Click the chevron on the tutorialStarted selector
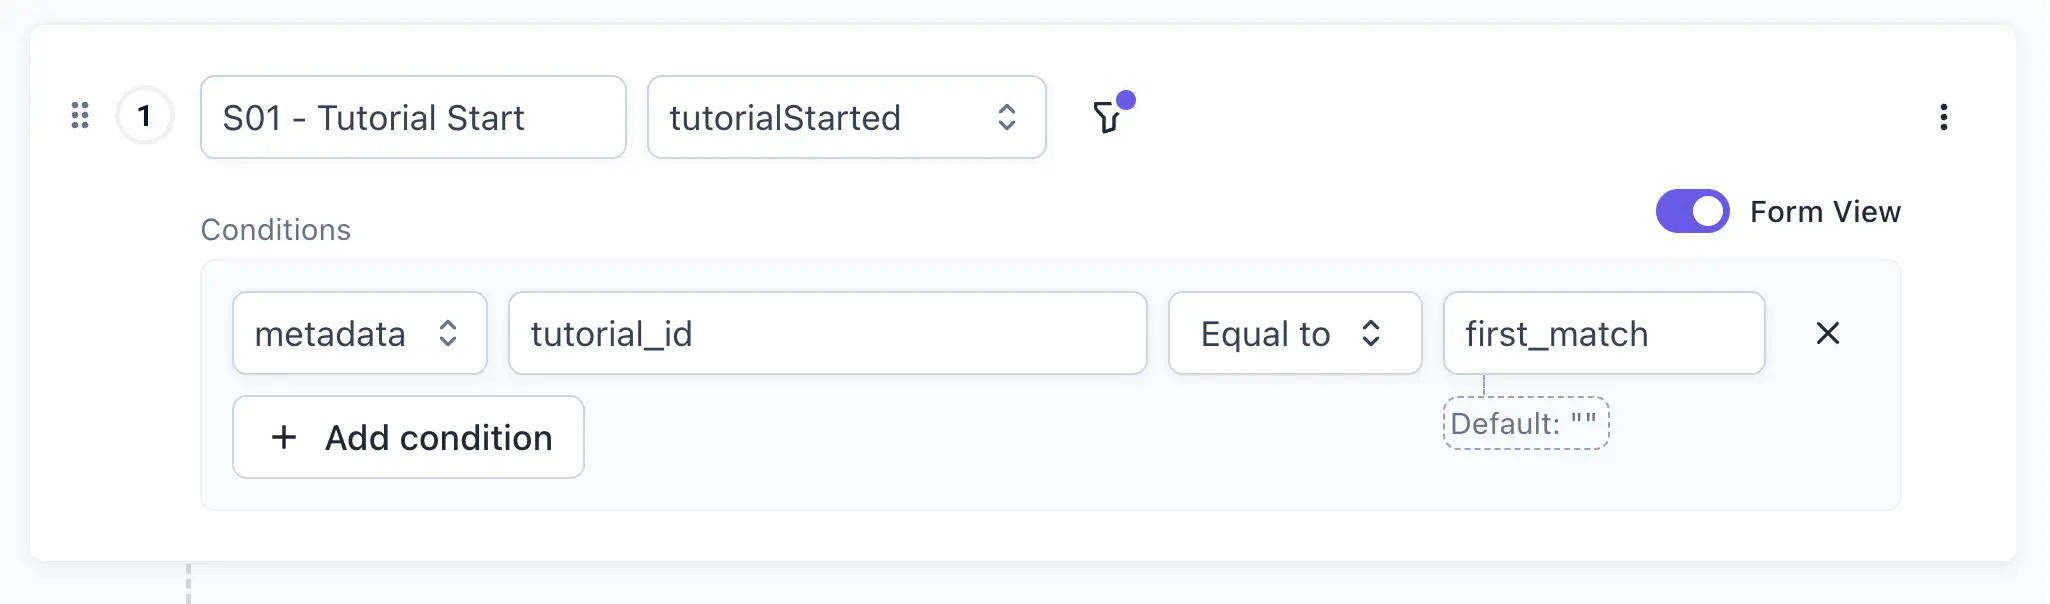2050x604 pixels. [1008, 118]
